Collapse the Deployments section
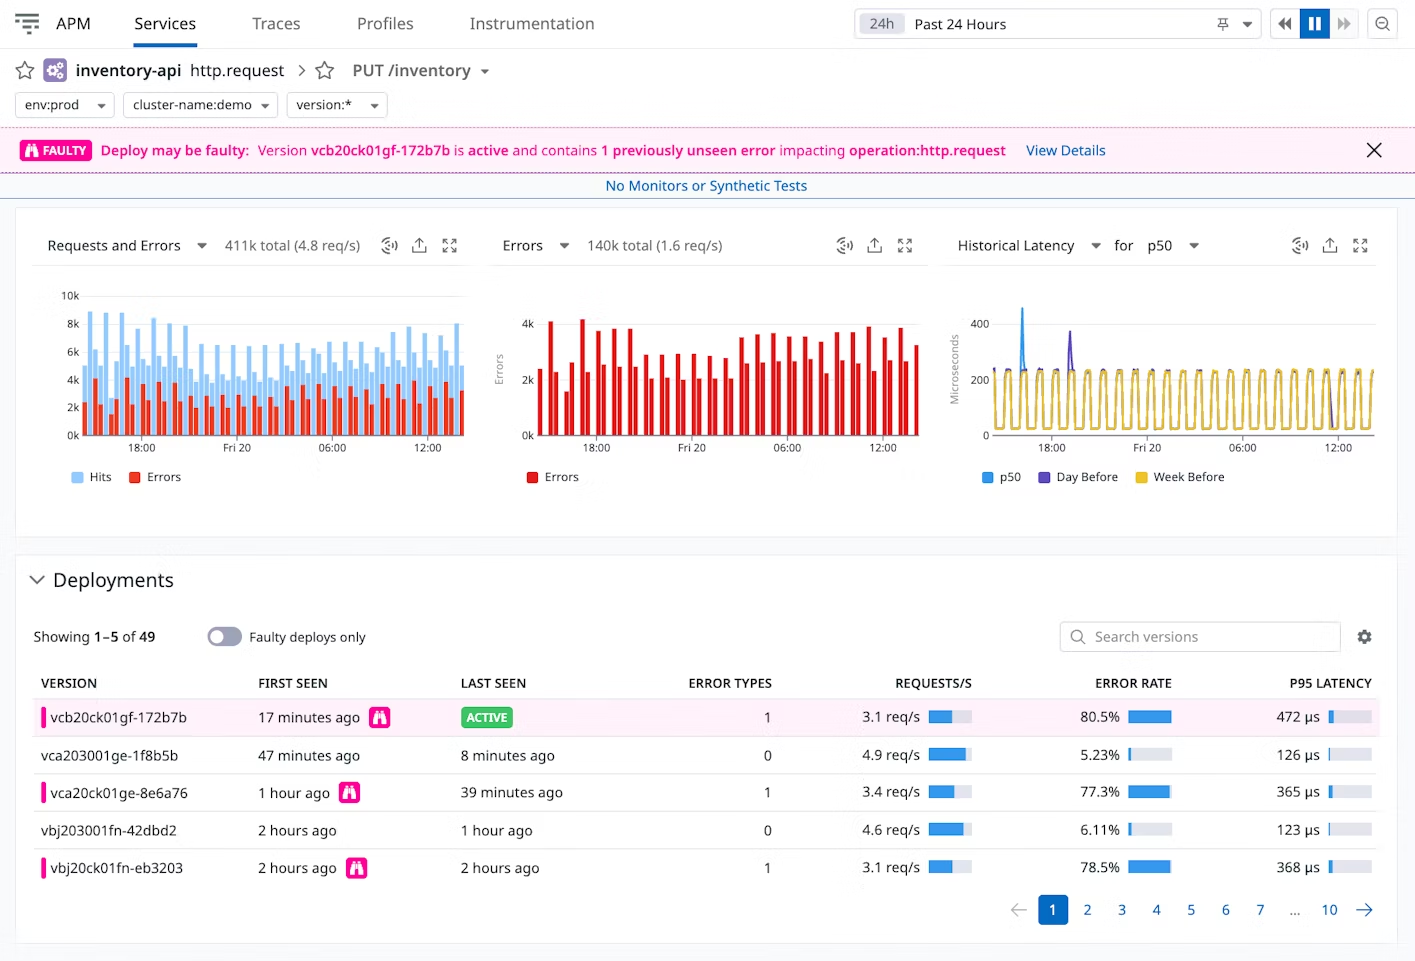This screenshot has height=961, width=1415. pos(37,580)
